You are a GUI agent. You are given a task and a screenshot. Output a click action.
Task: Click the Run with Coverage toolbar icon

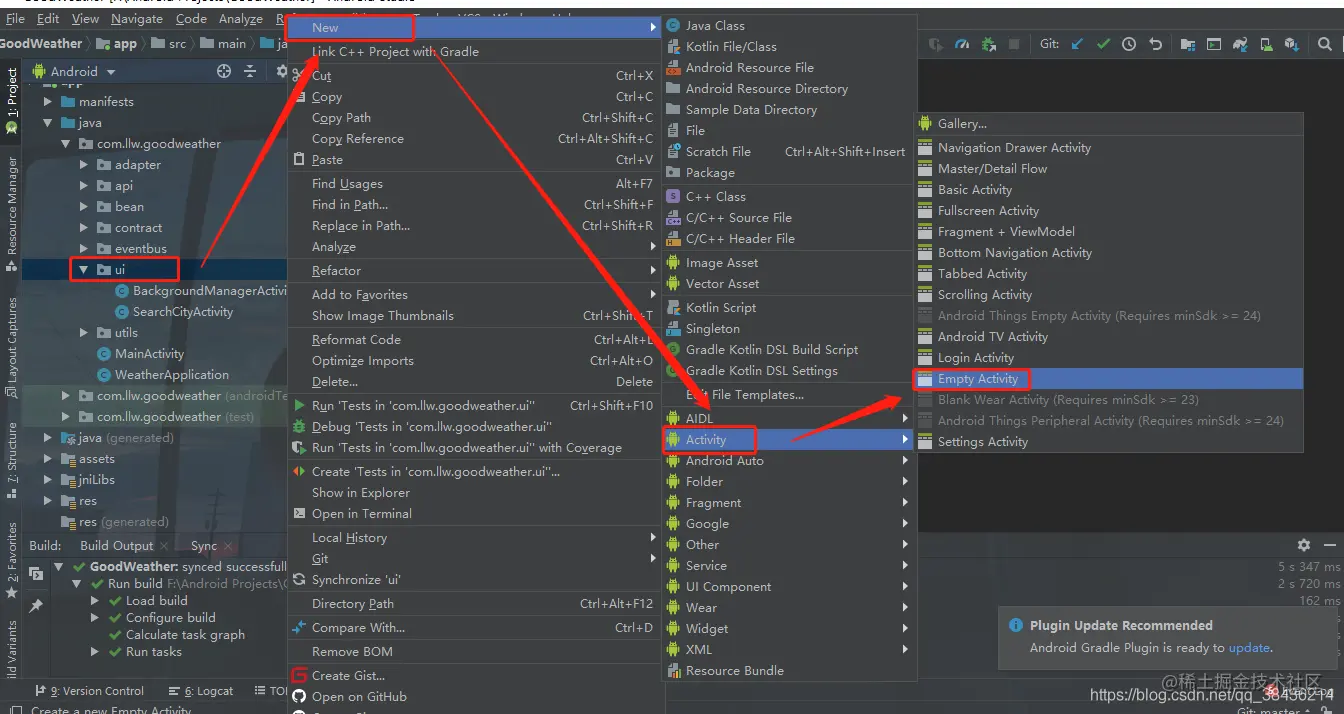(x=936, y=44)
